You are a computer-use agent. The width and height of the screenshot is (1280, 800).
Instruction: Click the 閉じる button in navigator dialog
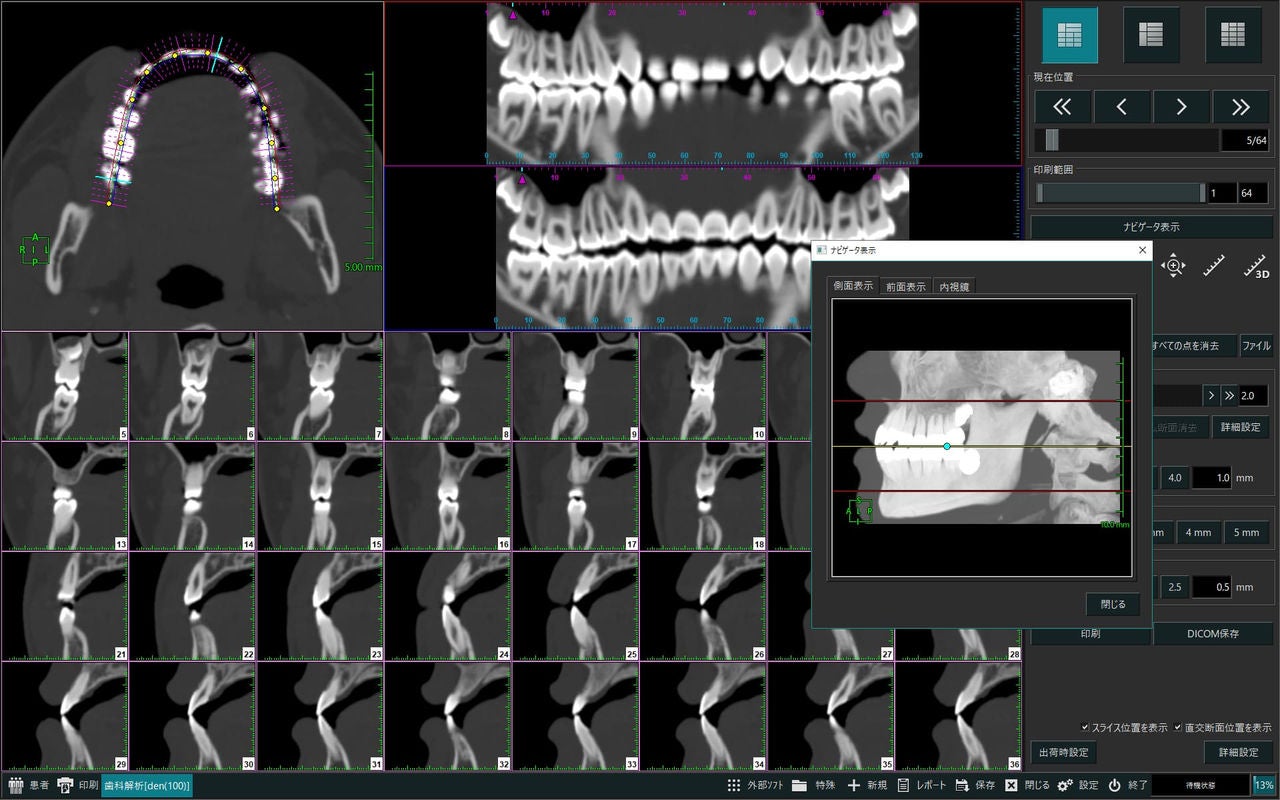pyautogui.click(x=1113, y=604)
